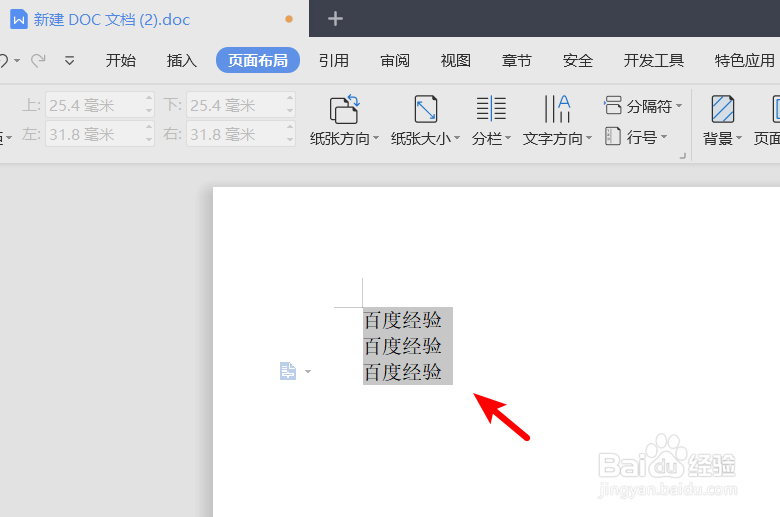Click the redo arrow icon
The width and height of the screenshot is (780, 517).
[x=38, y=61]
